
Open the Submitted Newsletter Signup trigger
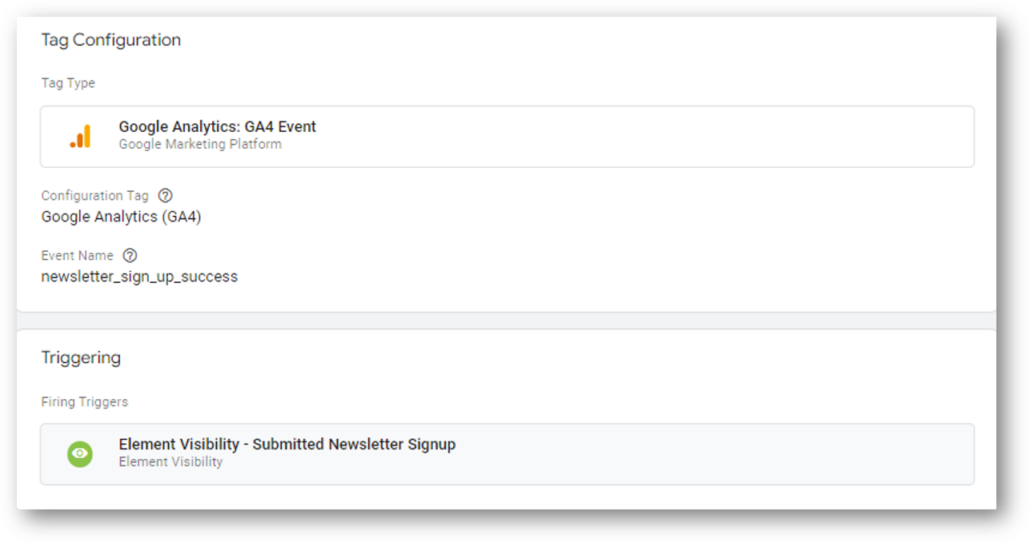click(x=507, y=454)
